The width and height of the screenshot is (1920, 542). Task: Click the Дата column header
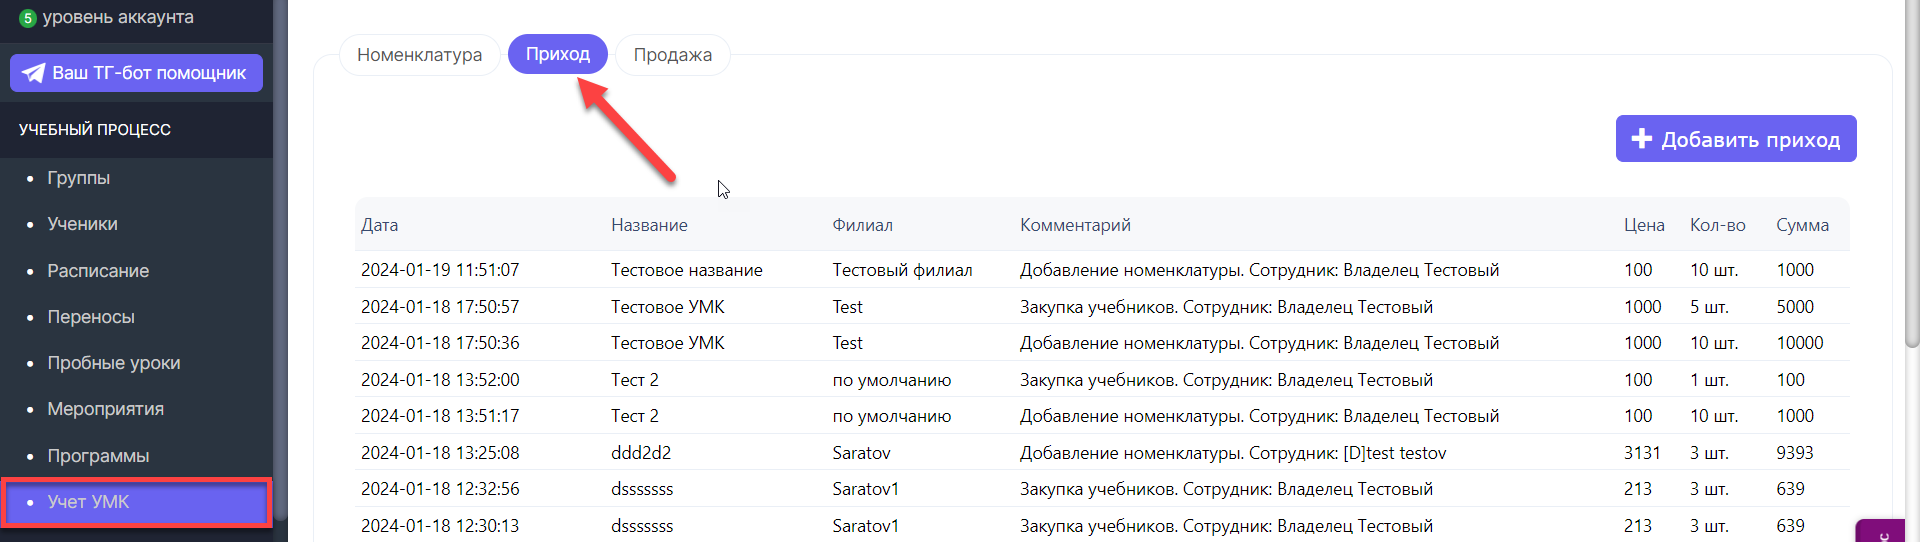tap(379, 225)
